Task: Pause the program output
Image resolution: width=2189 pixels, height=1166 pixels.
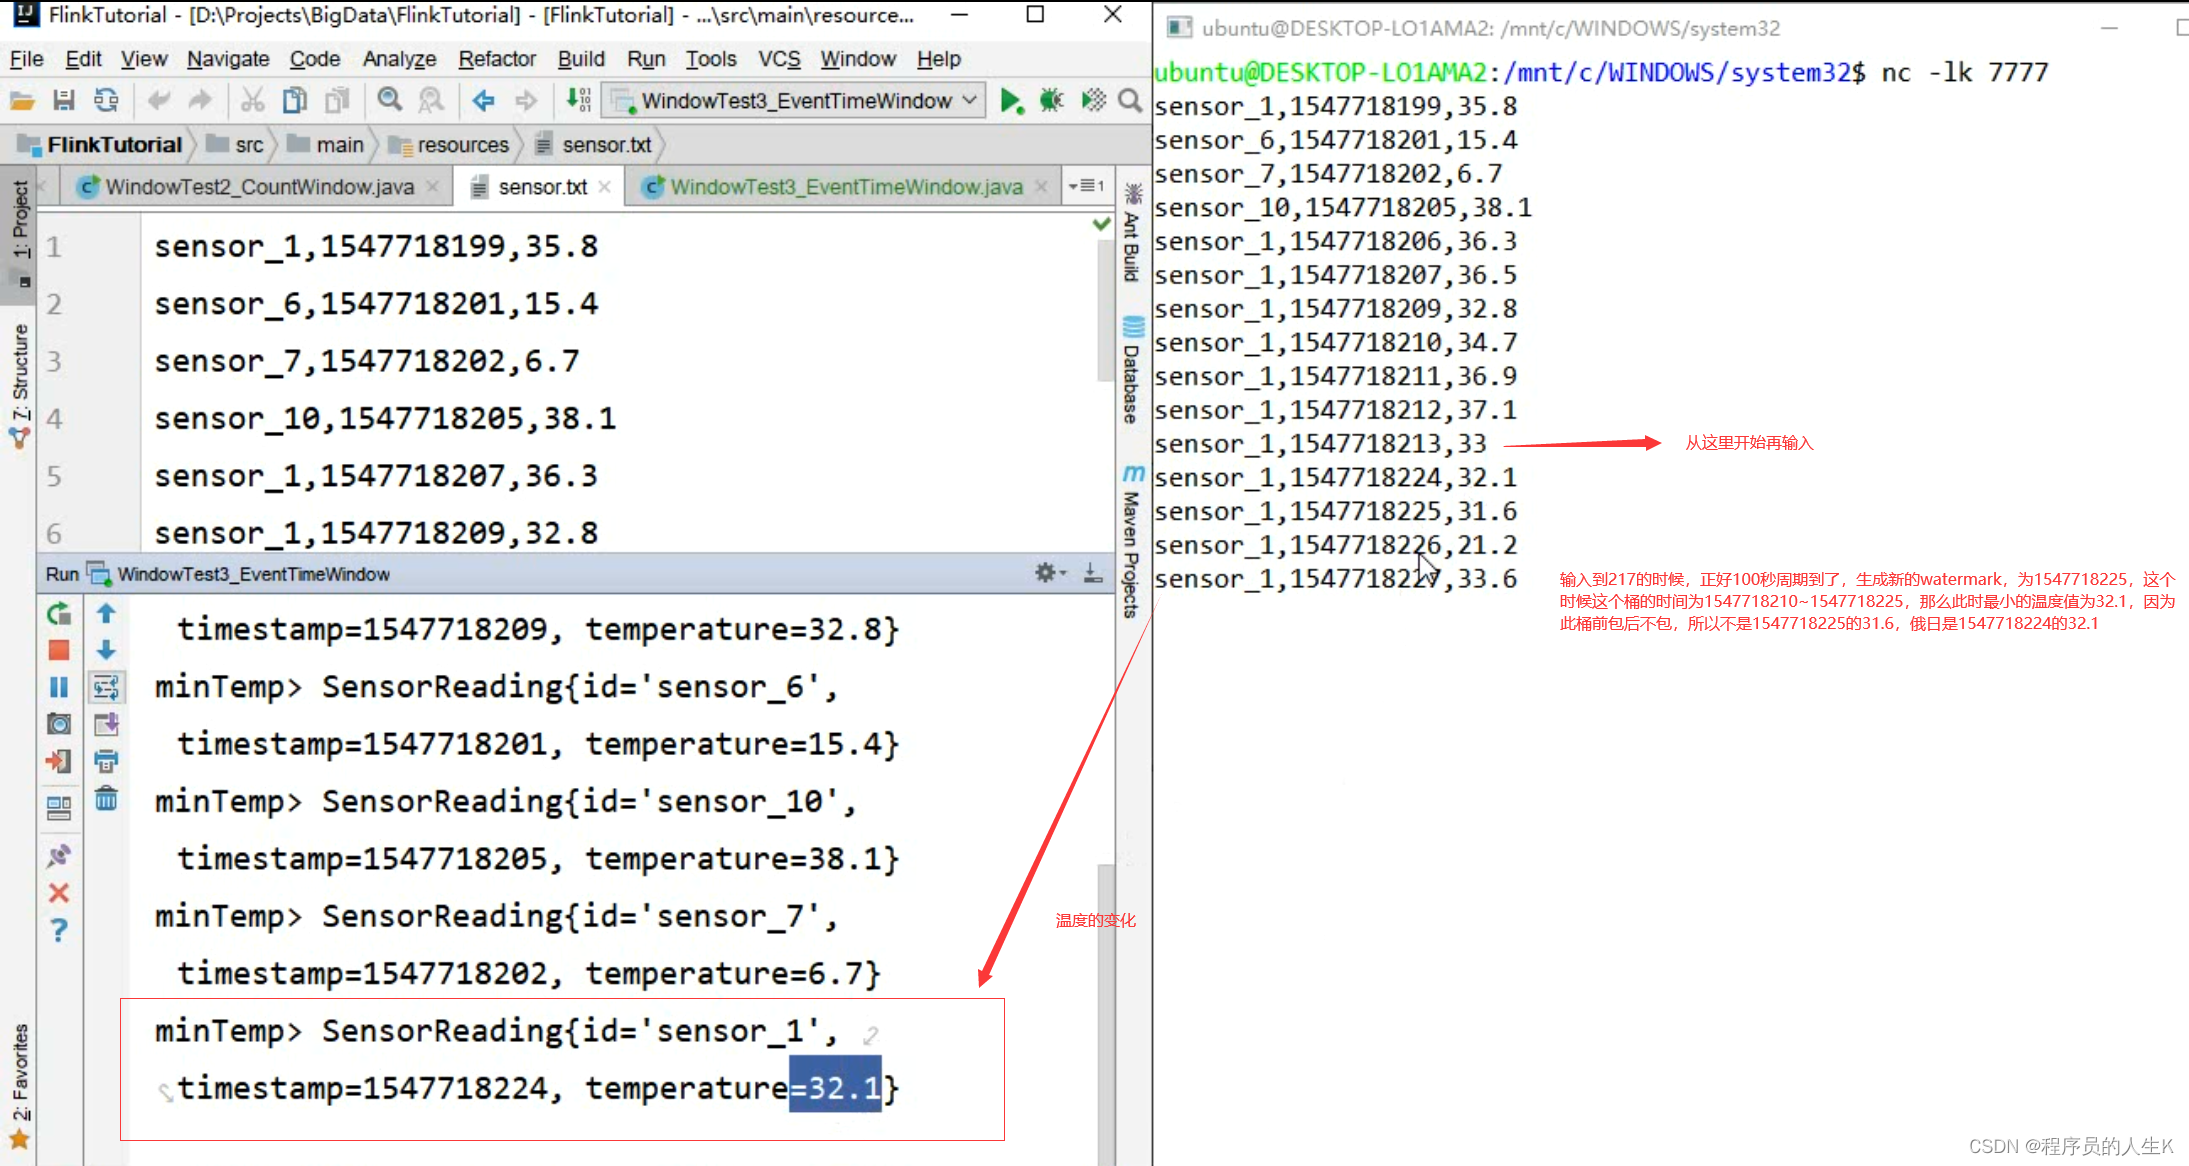Action: point(59,688)
